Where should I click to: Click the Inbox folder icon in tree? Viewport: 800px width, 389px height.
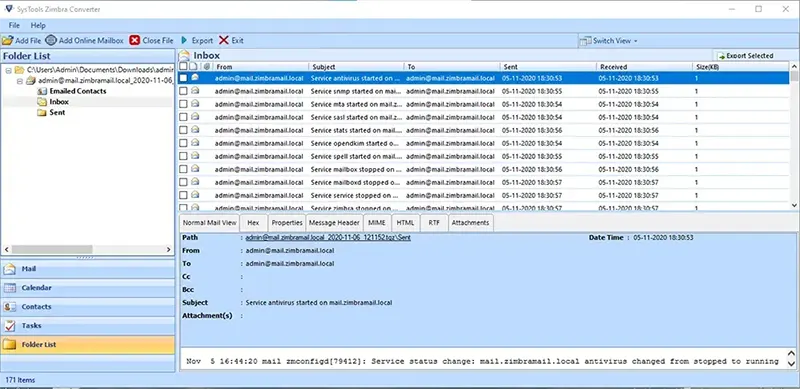[x=42, y=102]
